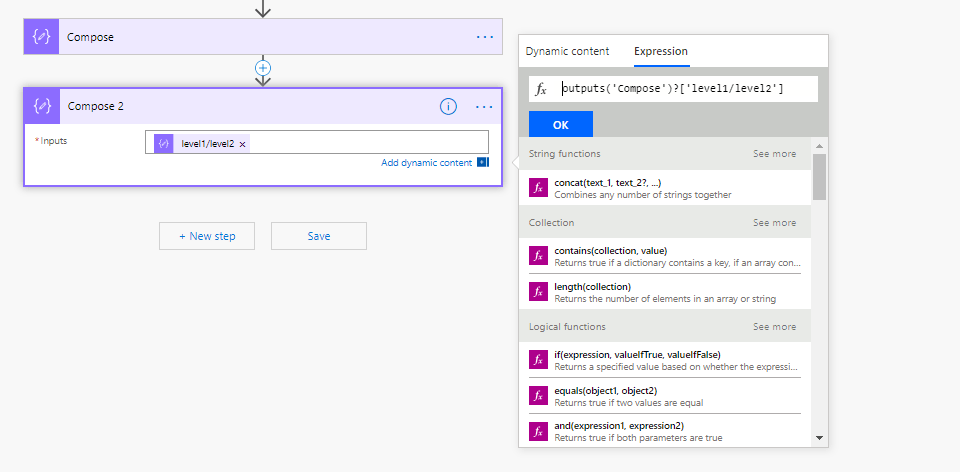Click the OK button in expression panel

point(561,124)
